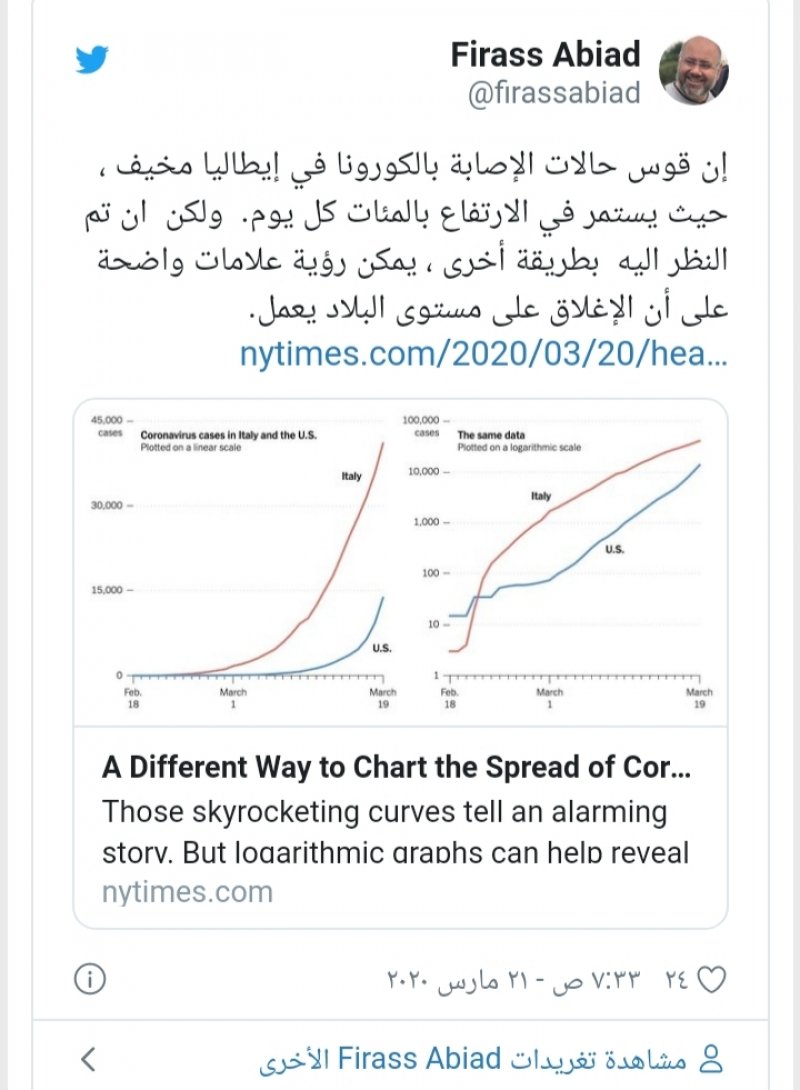Click the chevron arrow in the bottom bar
The width and height of the screenshot is (800, 1090).
pyautogui.click(x=89, y=1058)
